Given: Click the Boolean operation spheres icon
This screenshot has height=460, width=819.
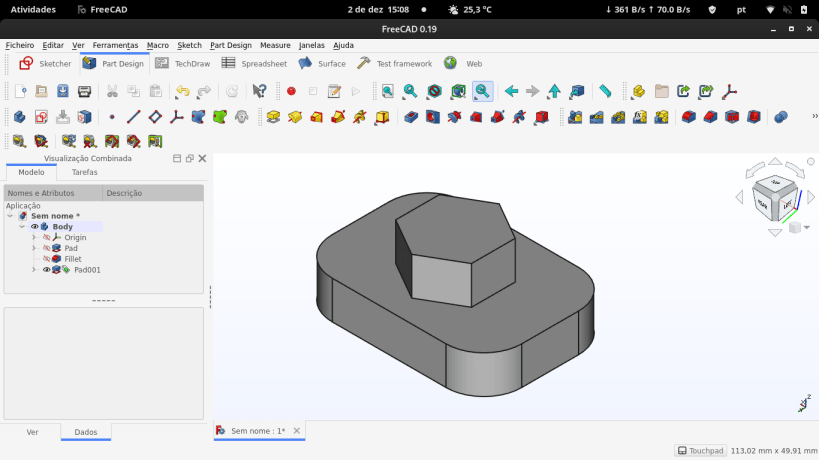Looking at the screenshot, I should (x=781, y=116).
